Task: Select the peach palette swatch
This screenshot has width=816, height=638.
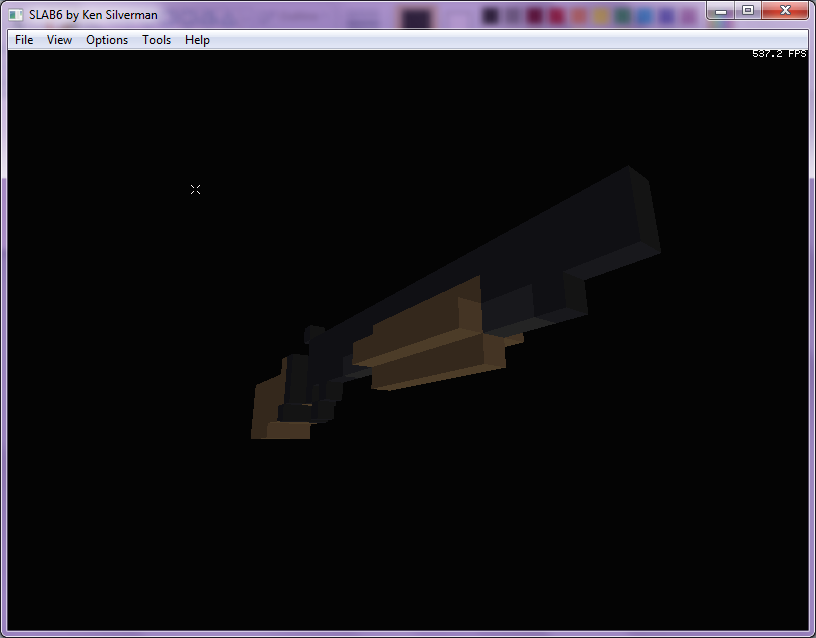Action: pos(579,15)
